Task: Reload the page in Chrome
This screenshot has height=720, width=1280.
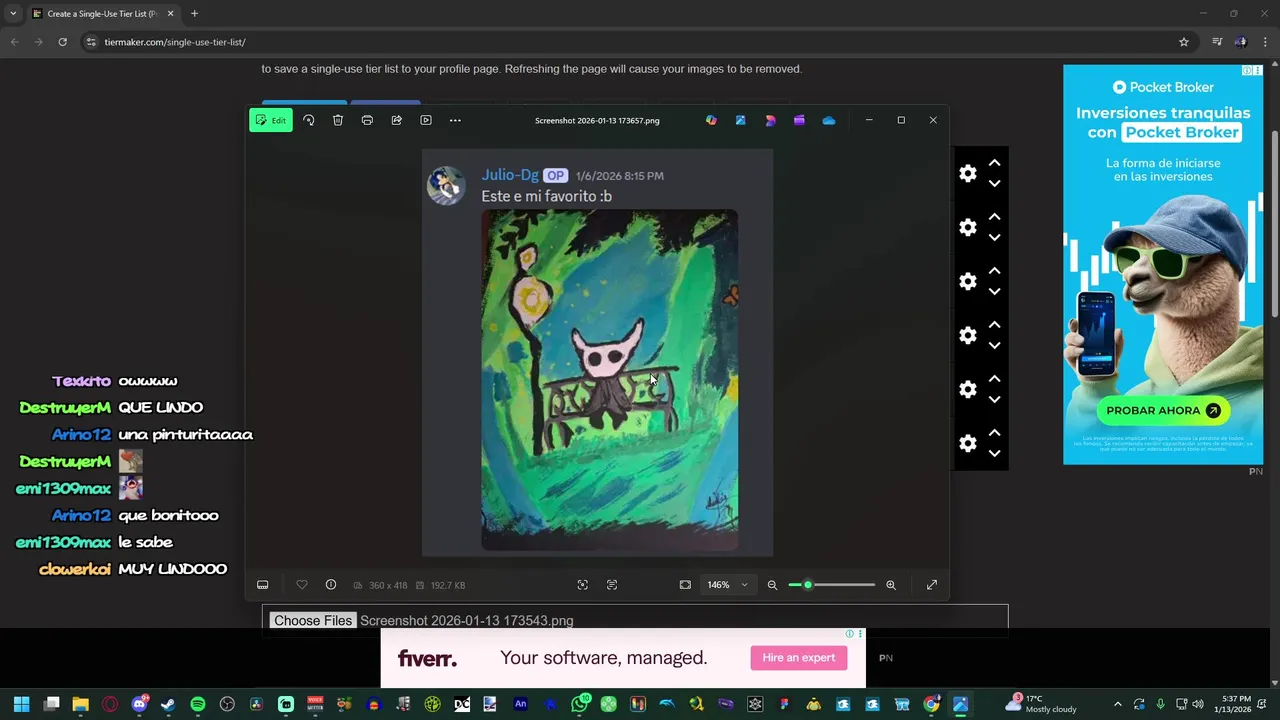Action: [62, 42]
